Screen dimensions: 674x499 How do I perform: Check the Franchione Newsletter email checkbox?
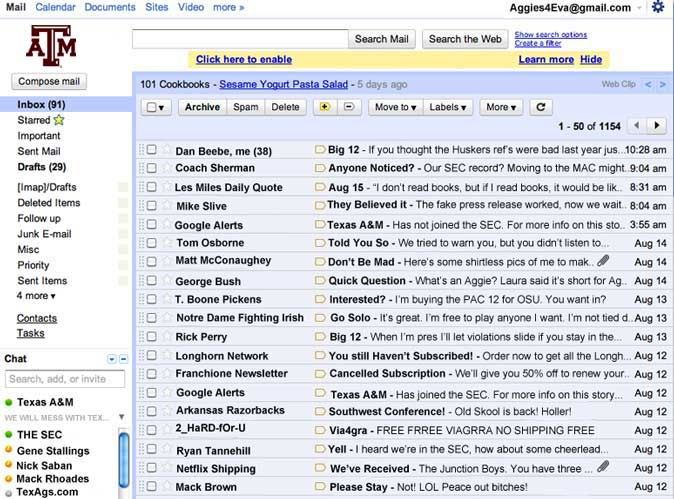[151, 374]
